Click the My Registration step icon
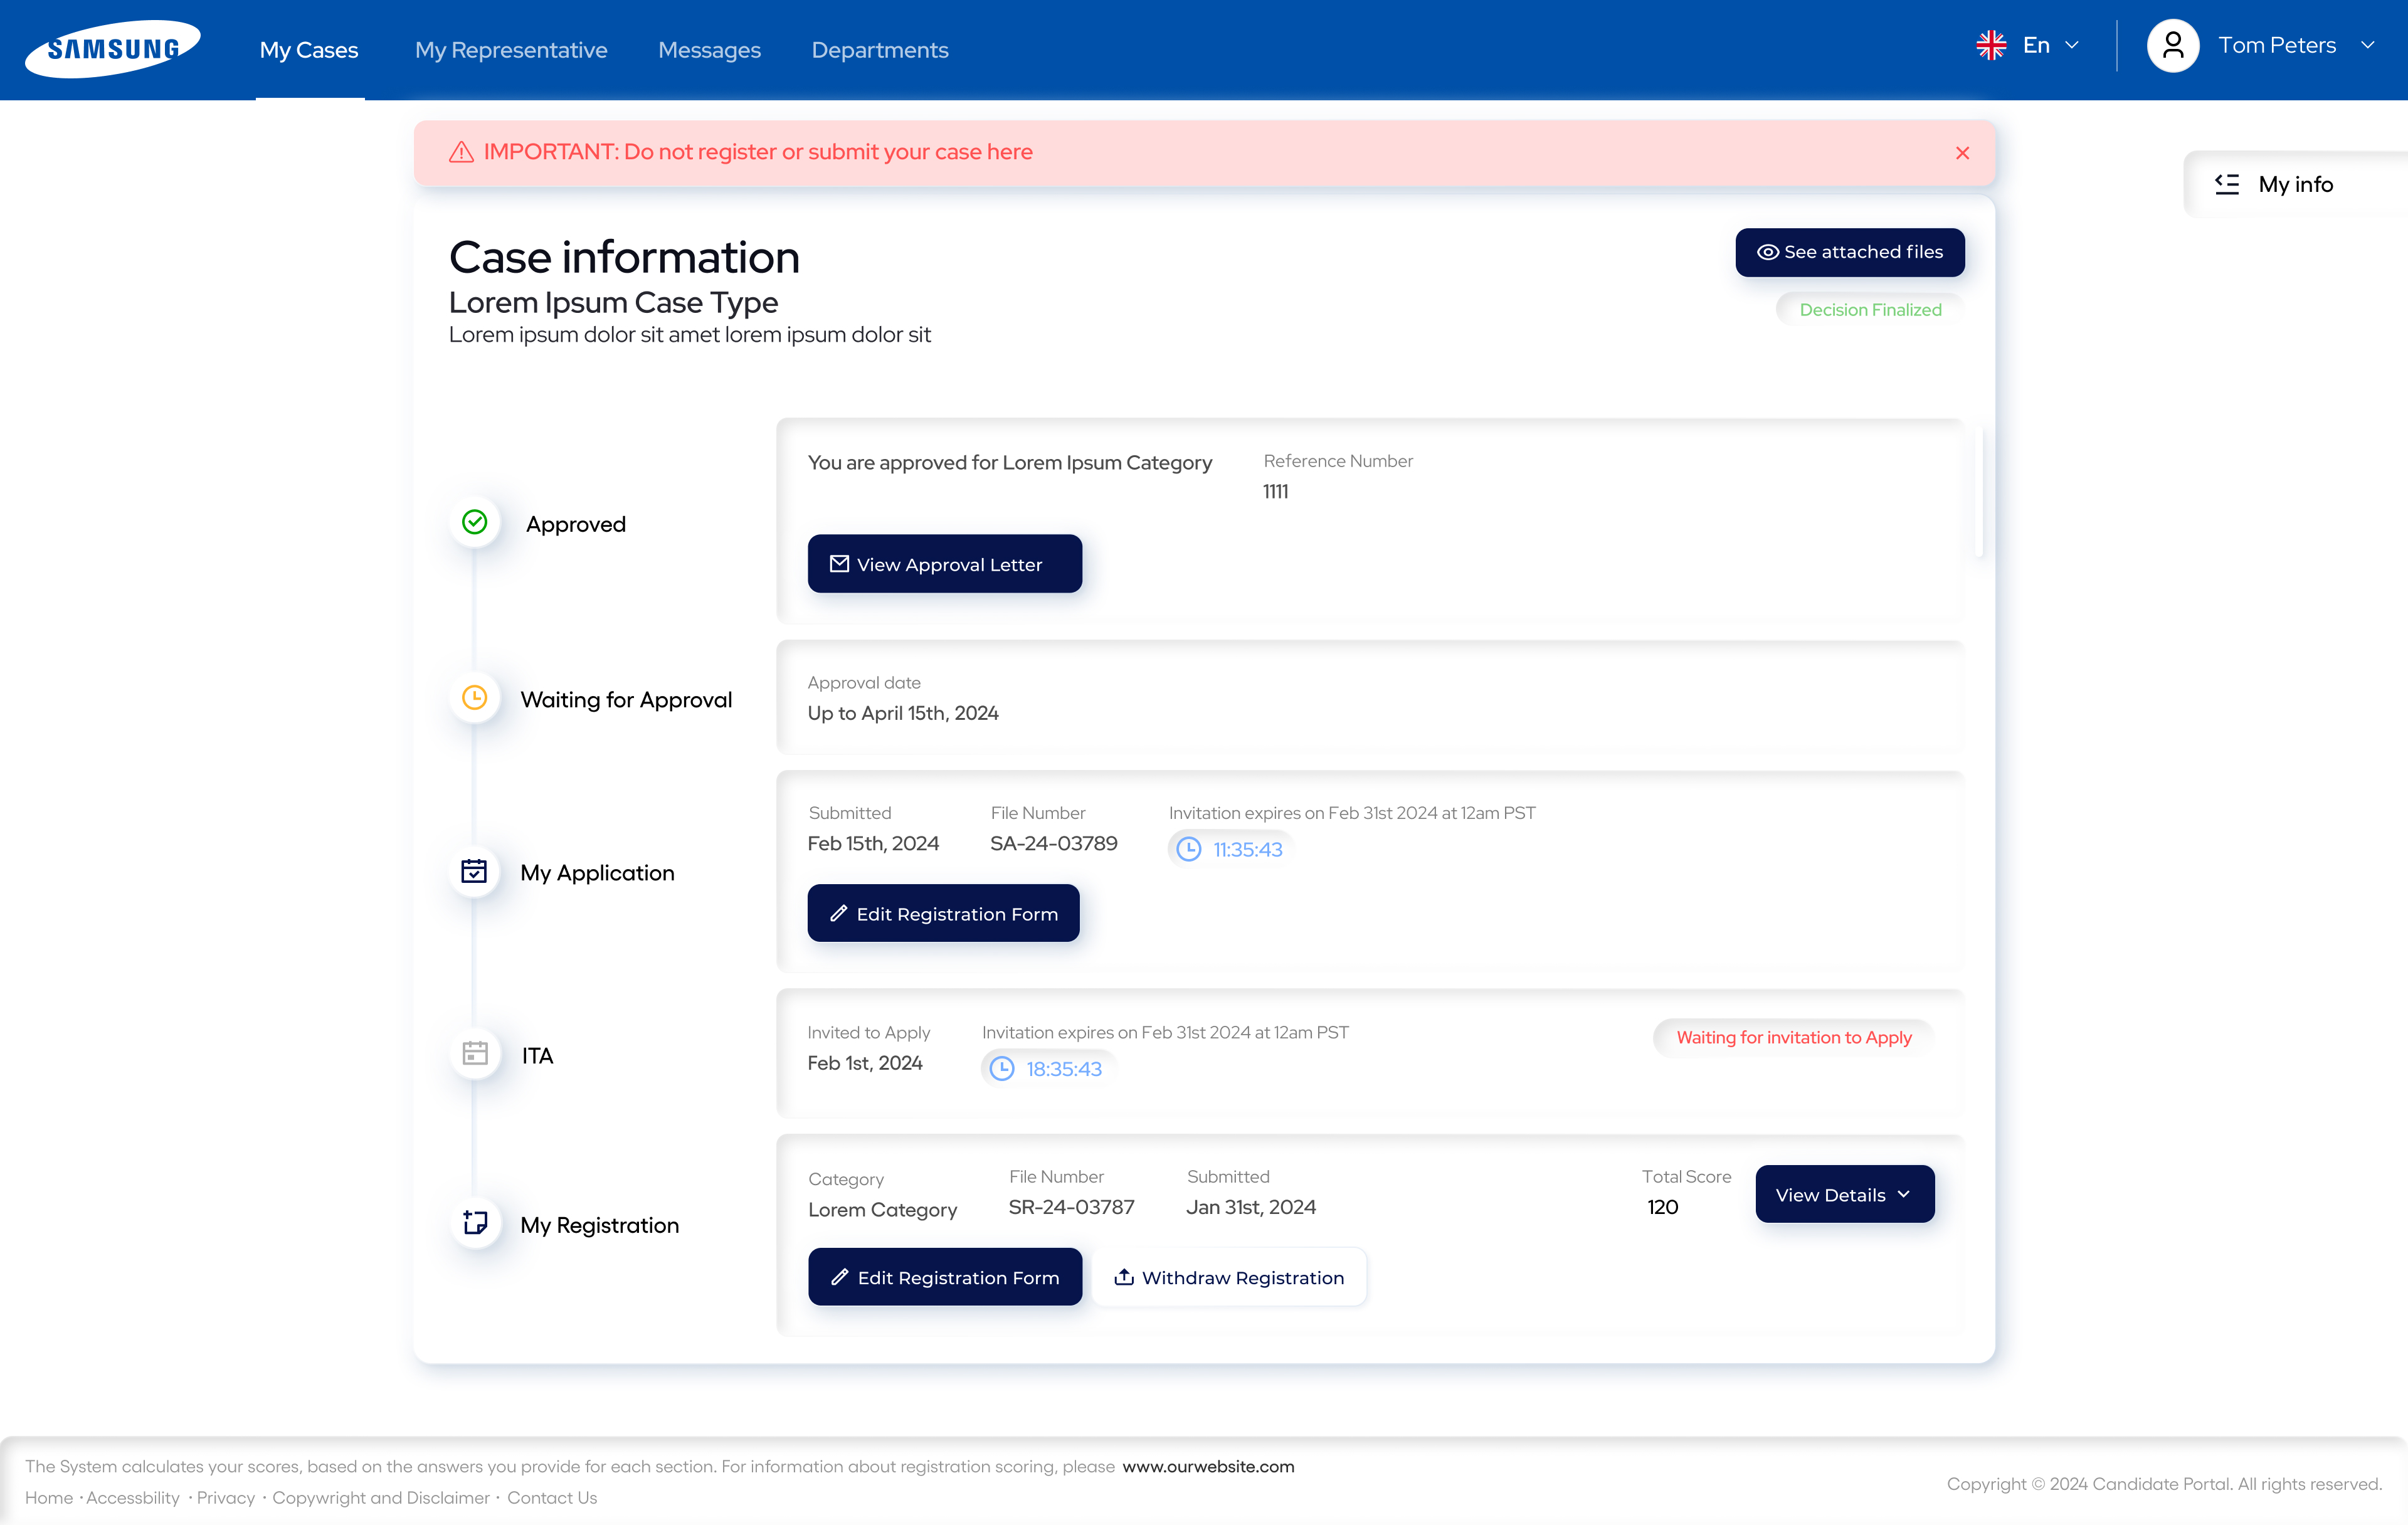Image resolution: width=2408 pixels, height=1525 pixels. [x=475, y=1222]
